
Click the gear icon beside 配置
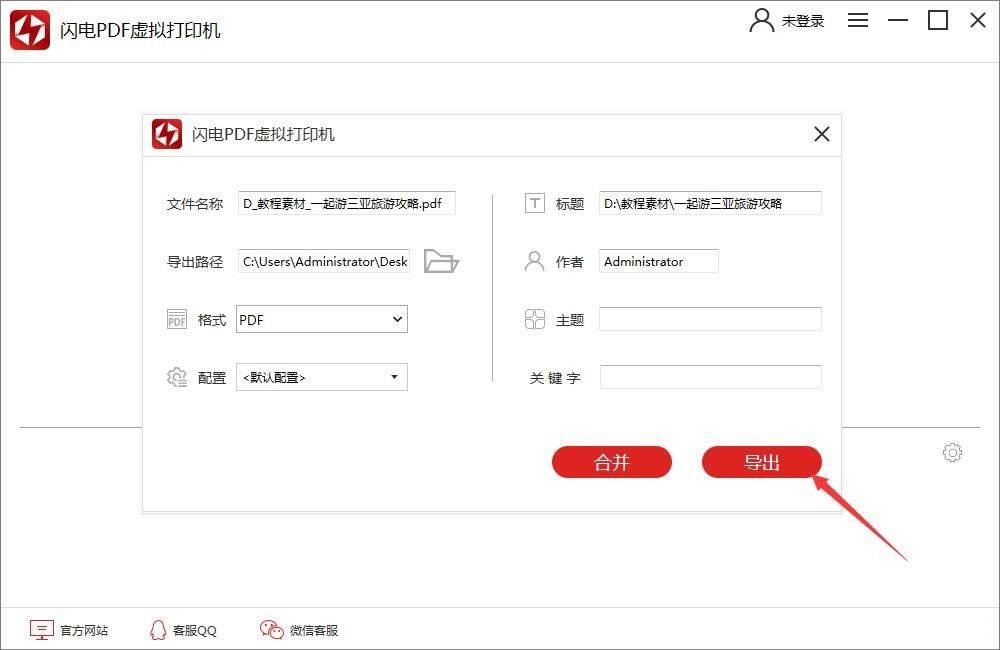tap(177, 377)
